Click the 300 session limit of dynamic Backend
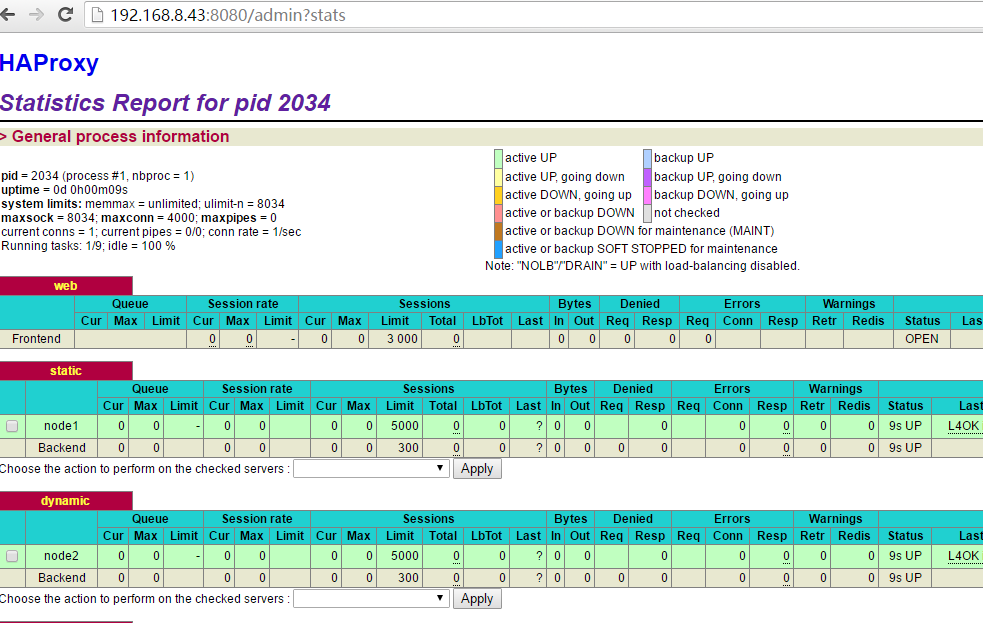 409,578
